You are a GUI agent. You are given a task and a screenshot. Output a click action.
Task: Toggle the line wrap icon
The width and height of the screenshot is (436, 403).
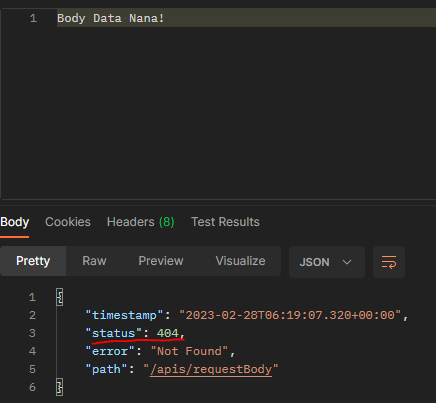pos(389,262)
